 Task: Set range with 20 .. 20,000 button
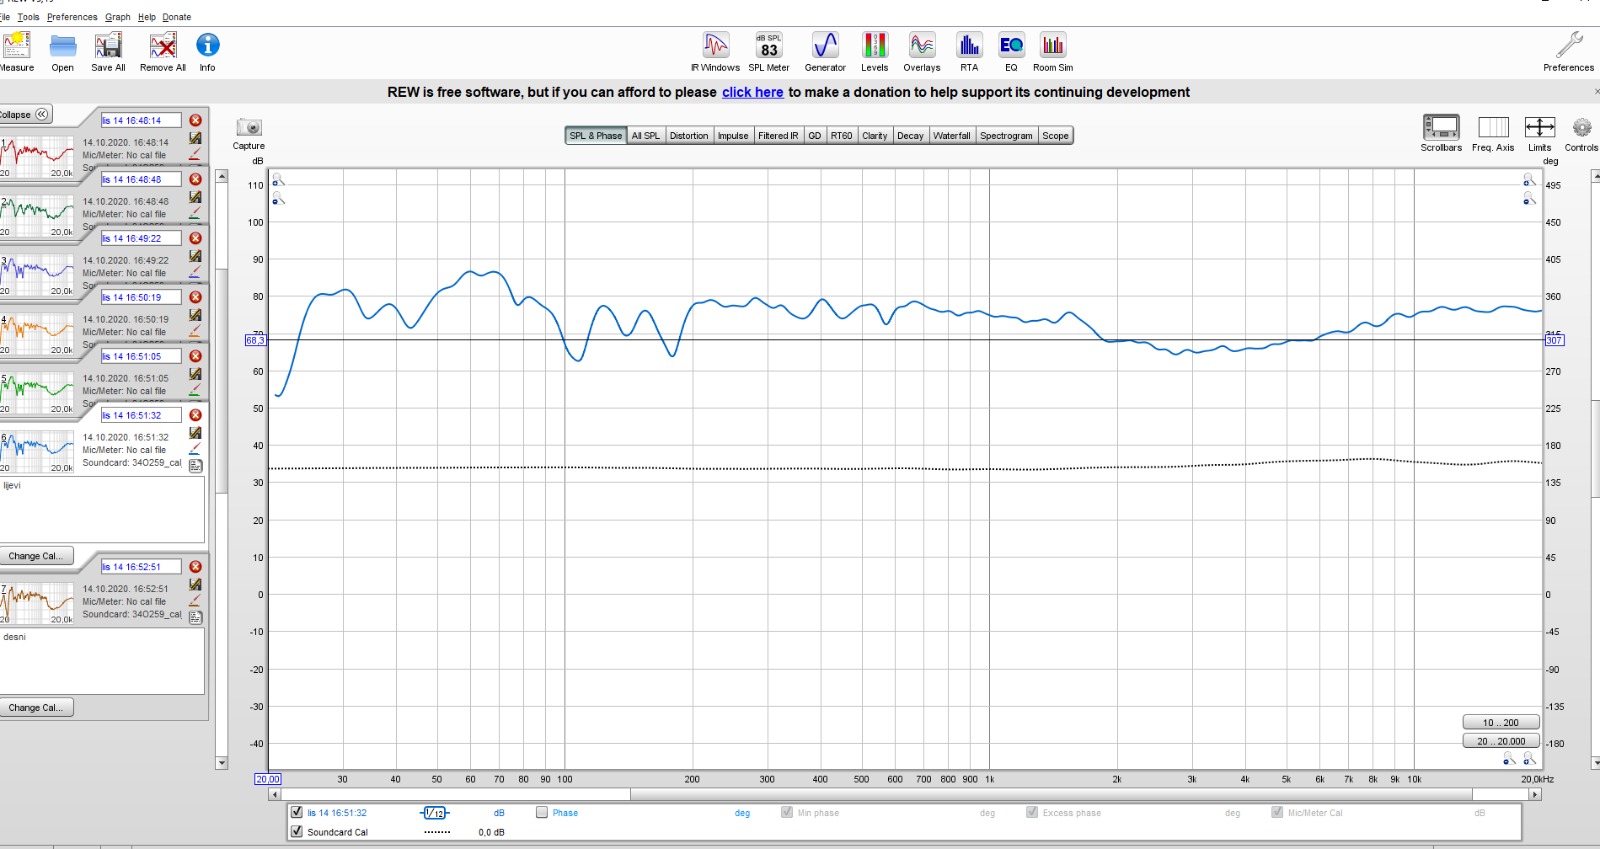coord(1500,741)
